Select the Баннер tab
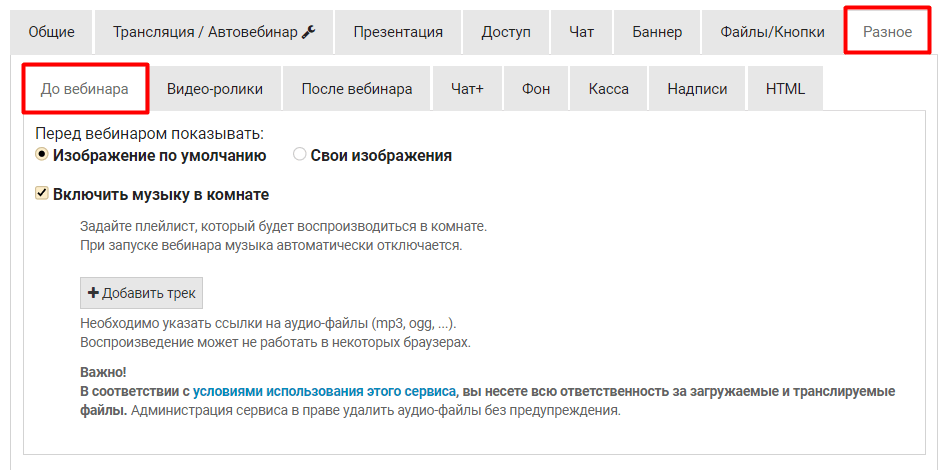 pyautogui.click(x=657, y=32)
